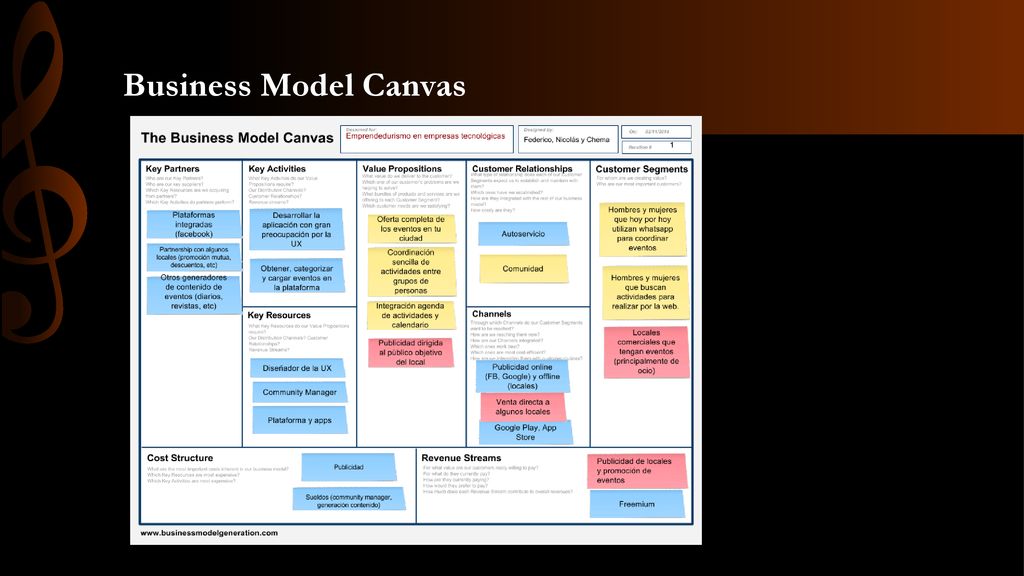
Task: Select the 'Key Resources' heading
Action: pyautogui.click(x=279, y=315)
